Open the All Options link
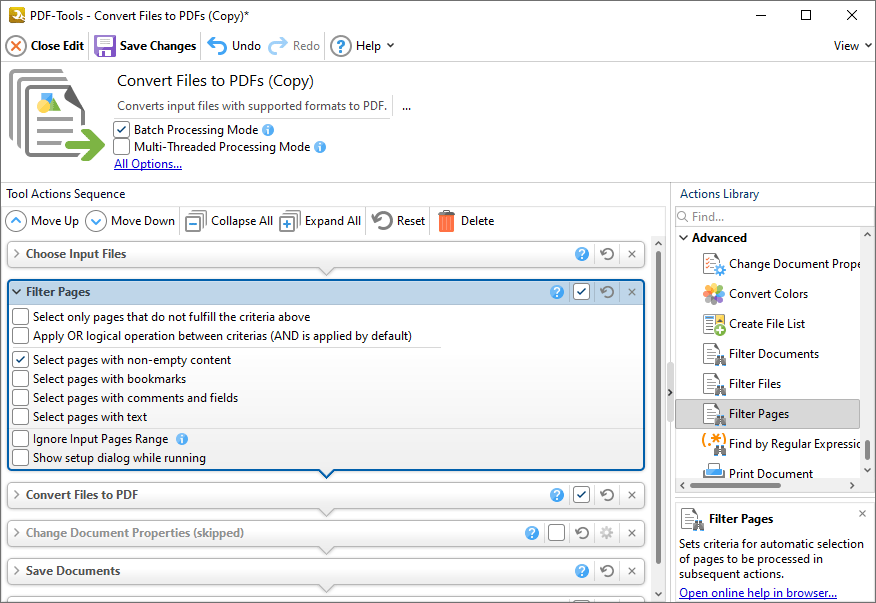Screen dimensions: 876x603 [148, 164]
